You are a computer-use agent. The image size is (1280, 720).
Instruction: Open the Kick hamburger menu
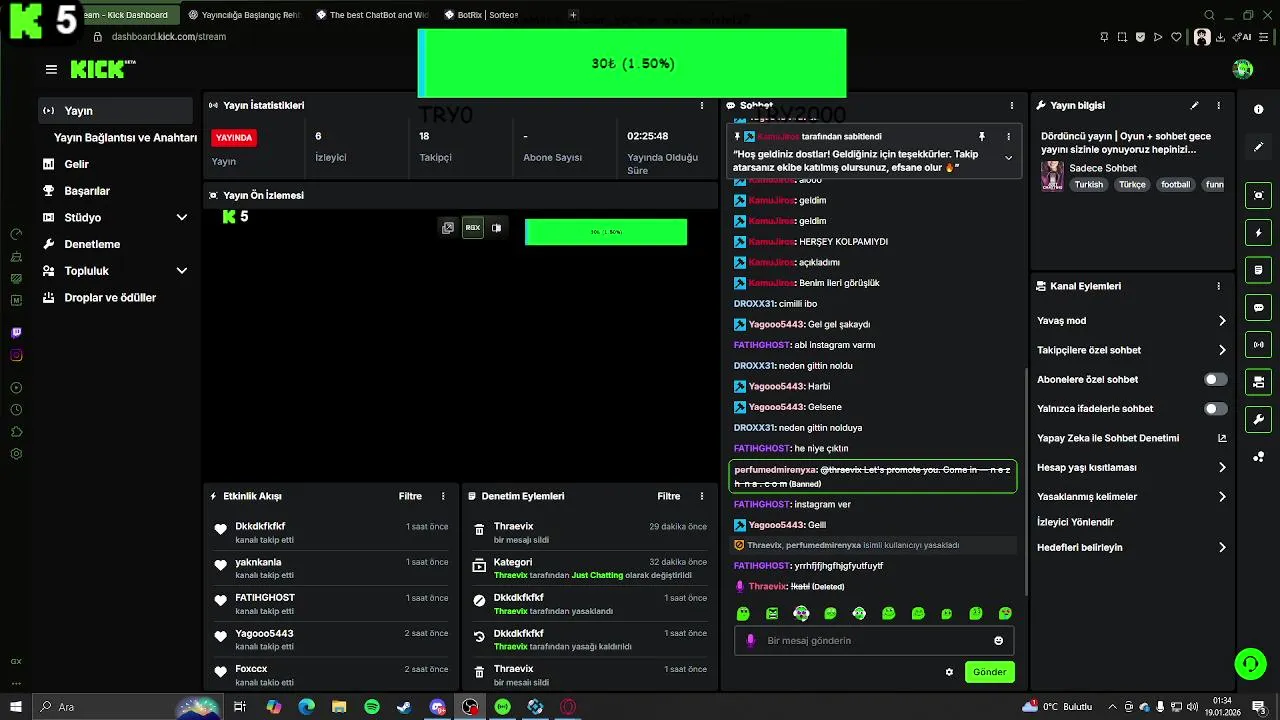click(x=51, y=69)
